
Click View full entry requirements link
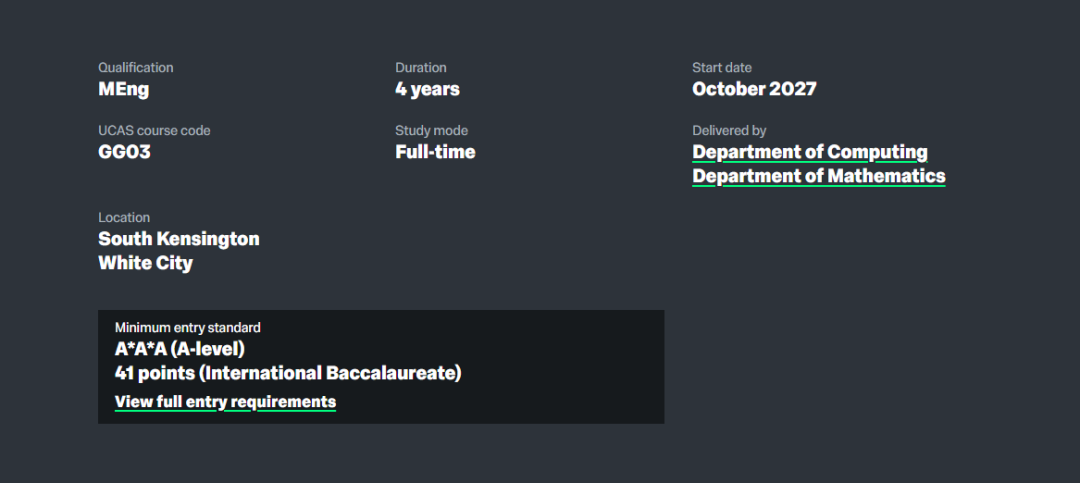coord(225,402)
